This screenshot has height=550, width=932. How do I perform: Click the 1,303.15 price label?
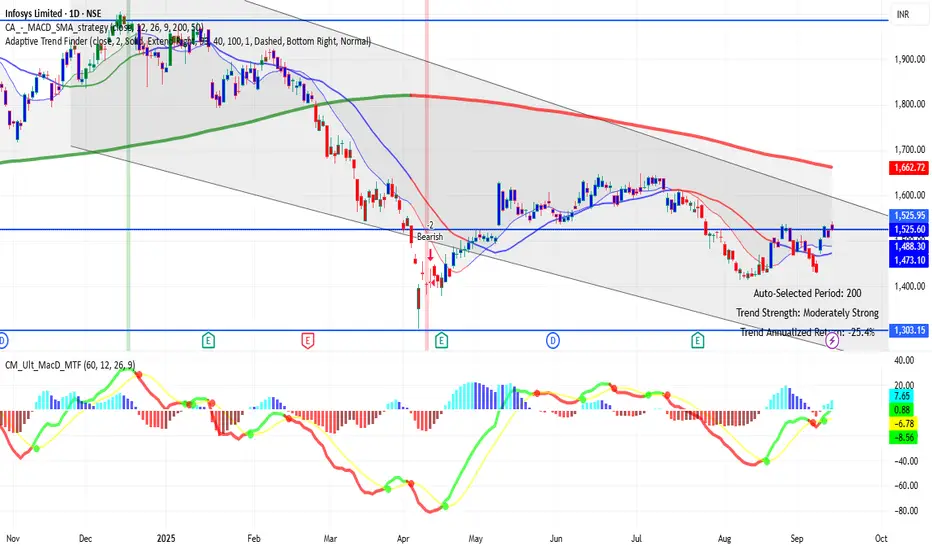909,330
